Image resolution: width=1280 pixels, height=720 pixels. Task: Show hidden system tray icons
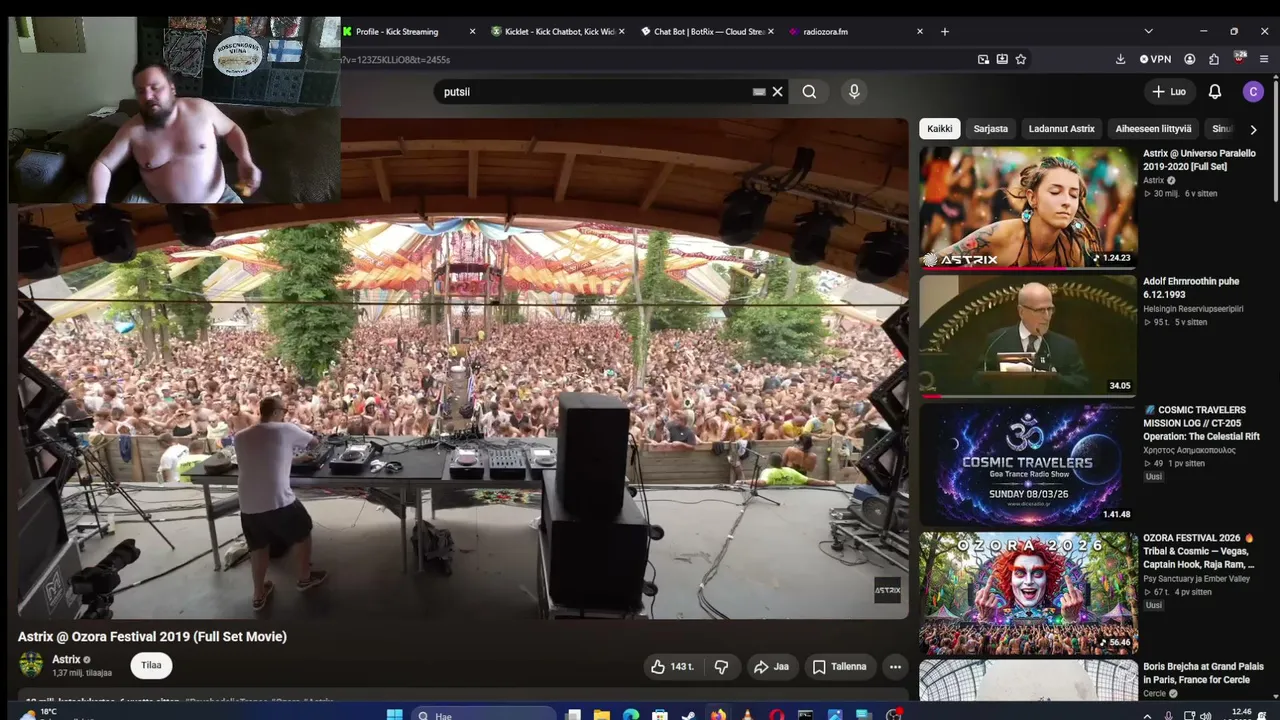point(1147,715)
